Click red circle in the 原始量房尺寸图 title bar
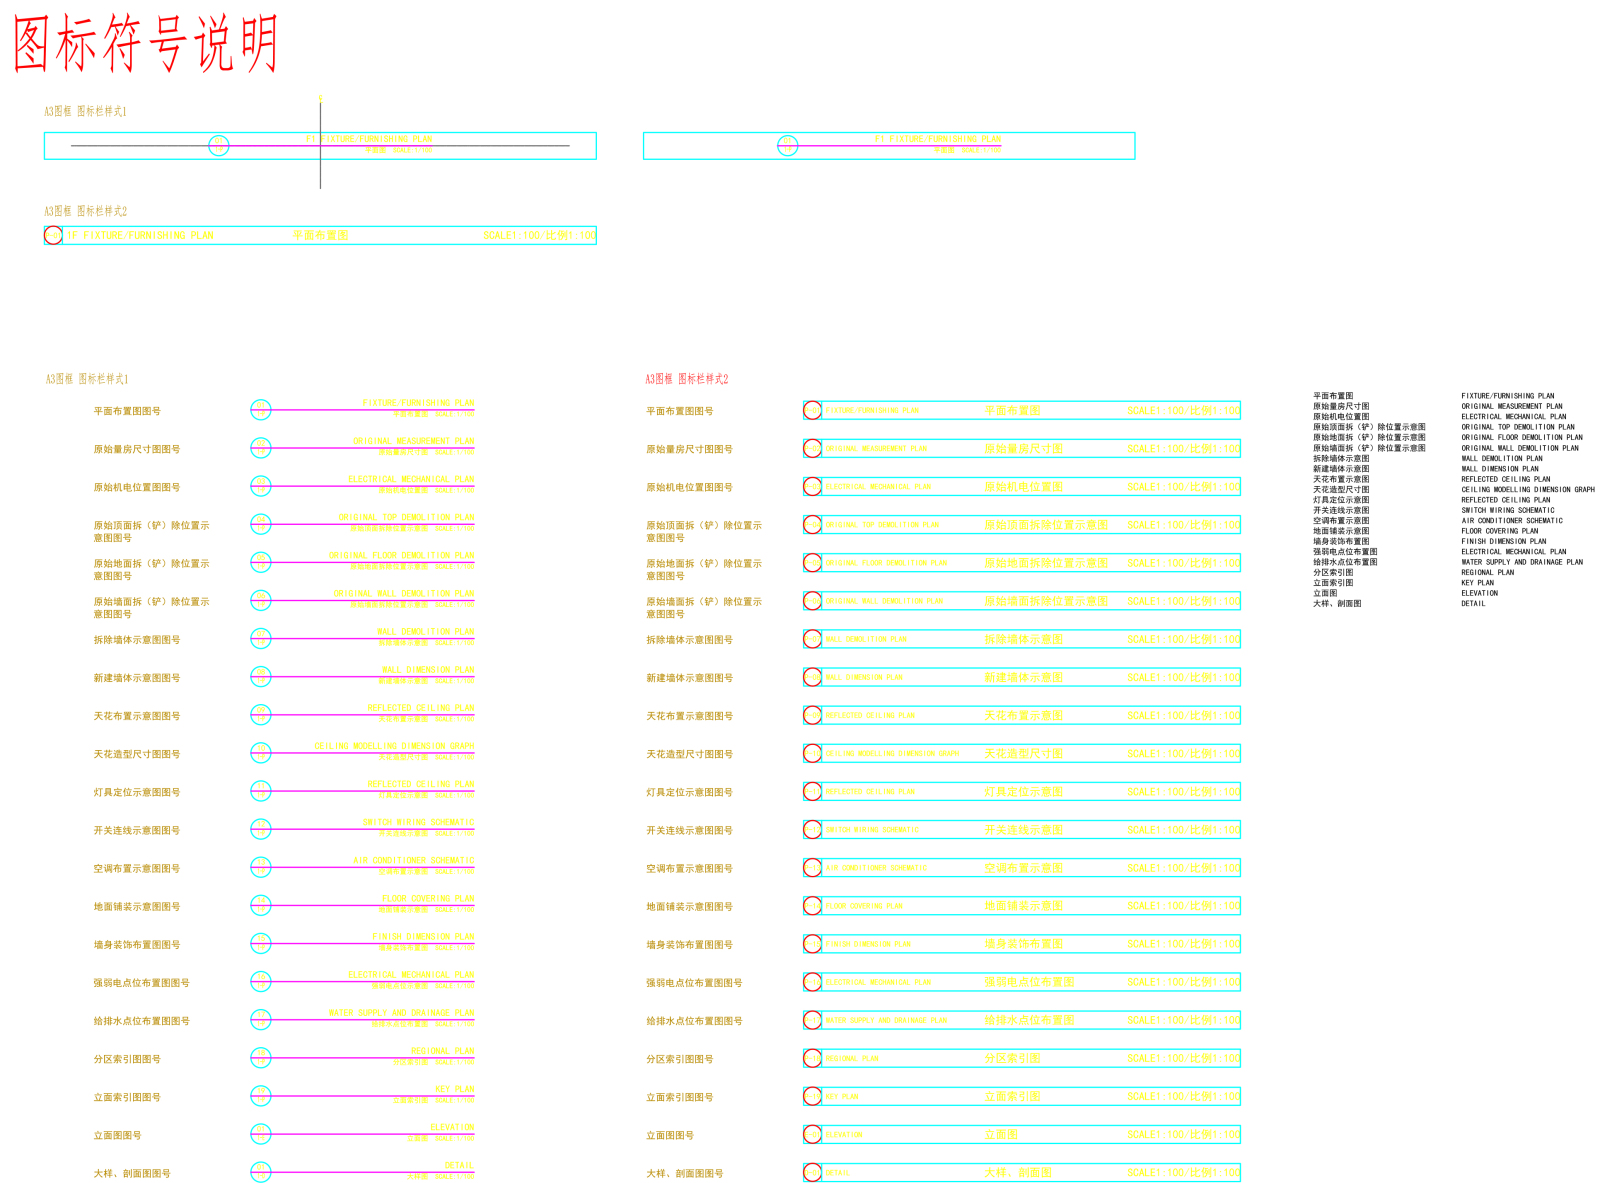This screenshot has width=1600, height=1183. click(813, 448)
